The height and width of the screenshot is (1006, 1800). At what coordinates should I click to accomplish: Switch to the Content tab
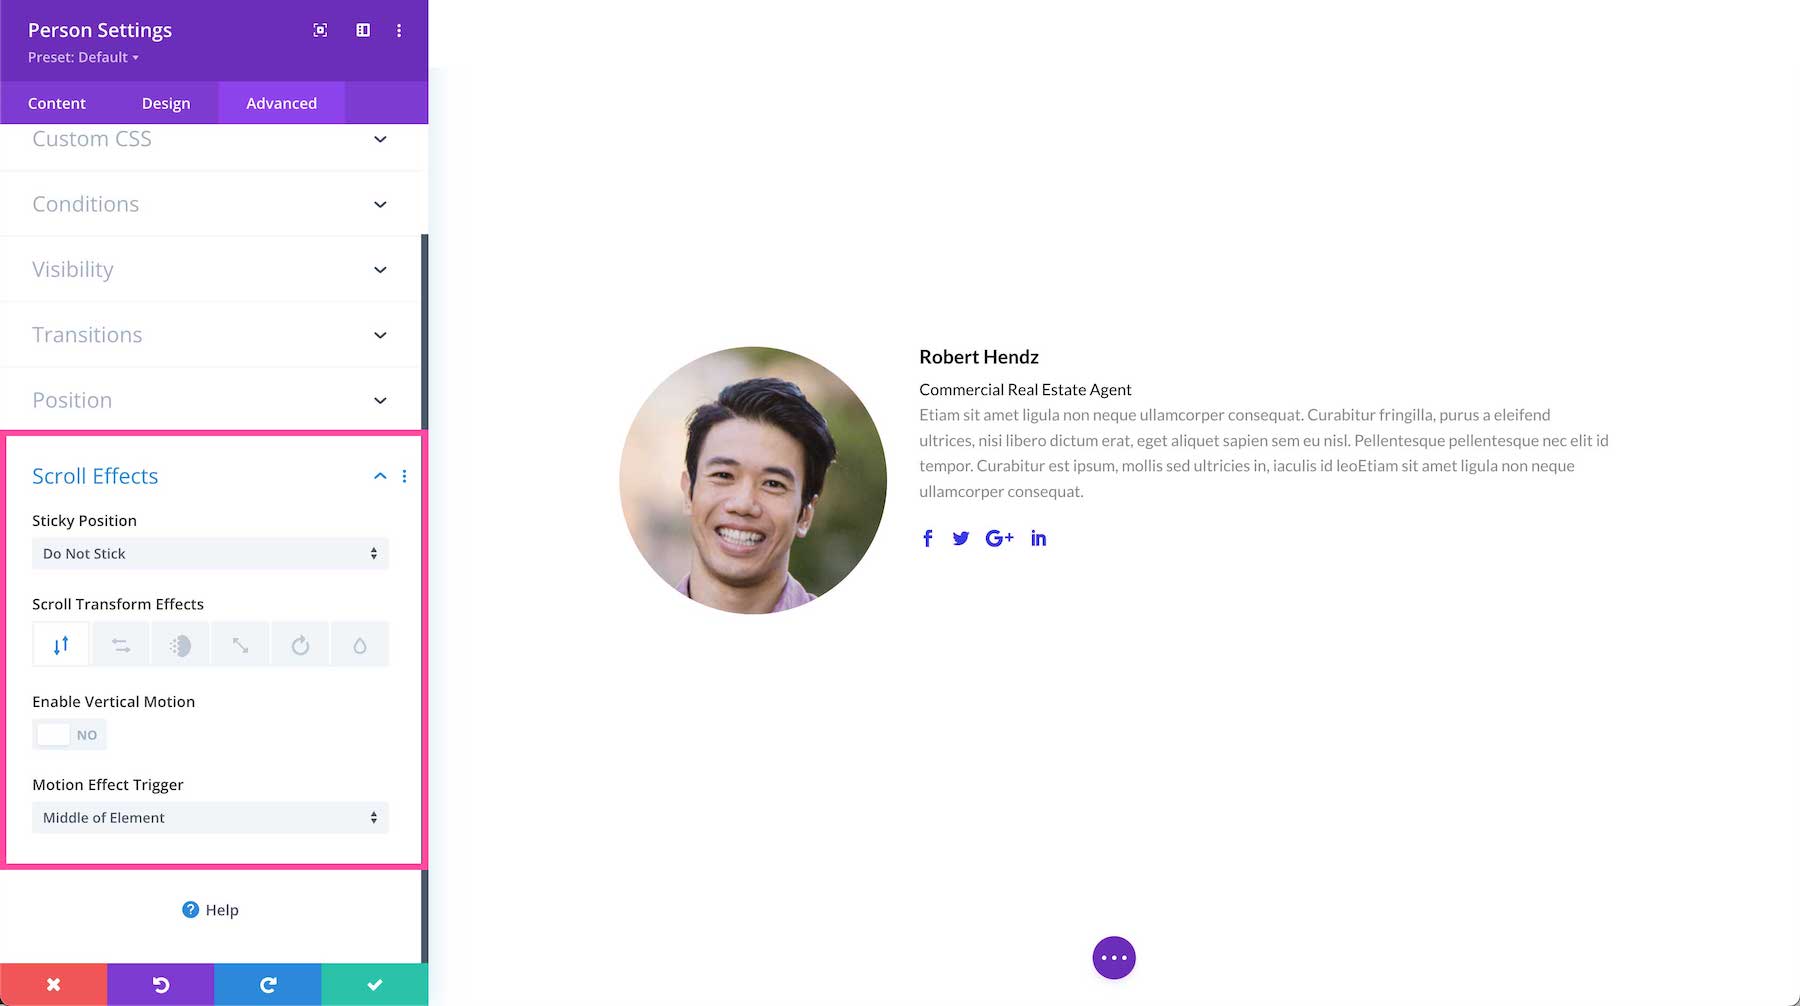pyautogui.click(x=57, y=103)
